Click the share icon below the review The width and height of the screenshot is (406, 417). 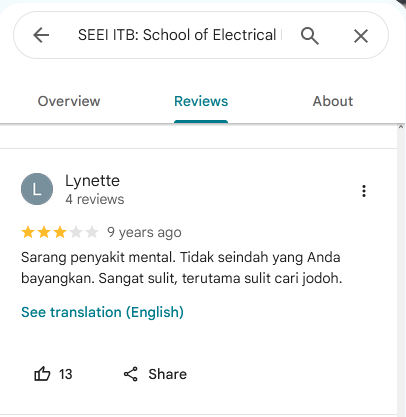(131, 374)
